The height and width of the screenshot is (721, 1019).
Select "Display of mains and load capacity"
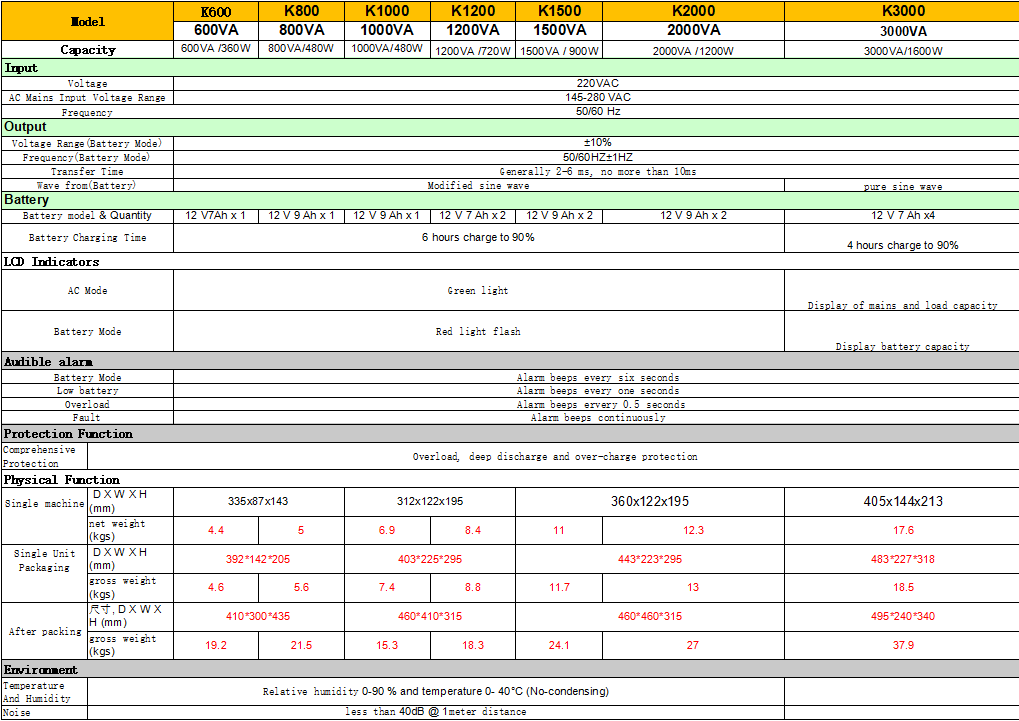click(903, 305)
